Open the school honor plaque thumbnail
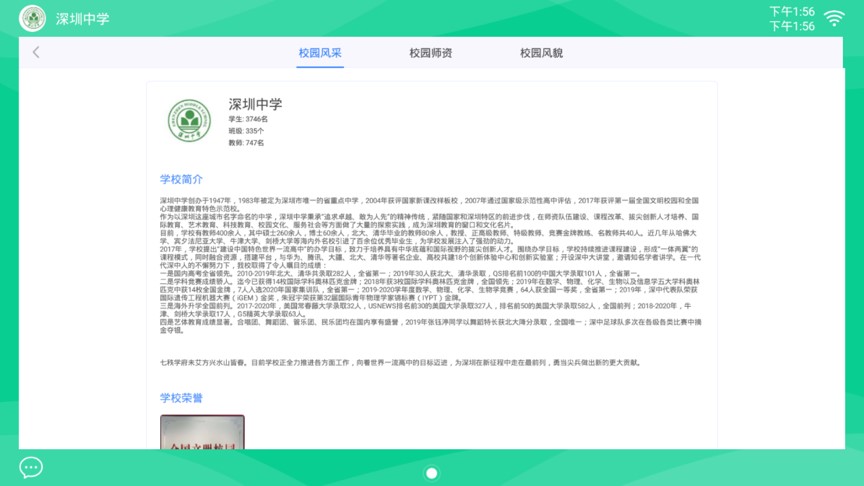Screen dimensions: 864x486 [202, 432]
